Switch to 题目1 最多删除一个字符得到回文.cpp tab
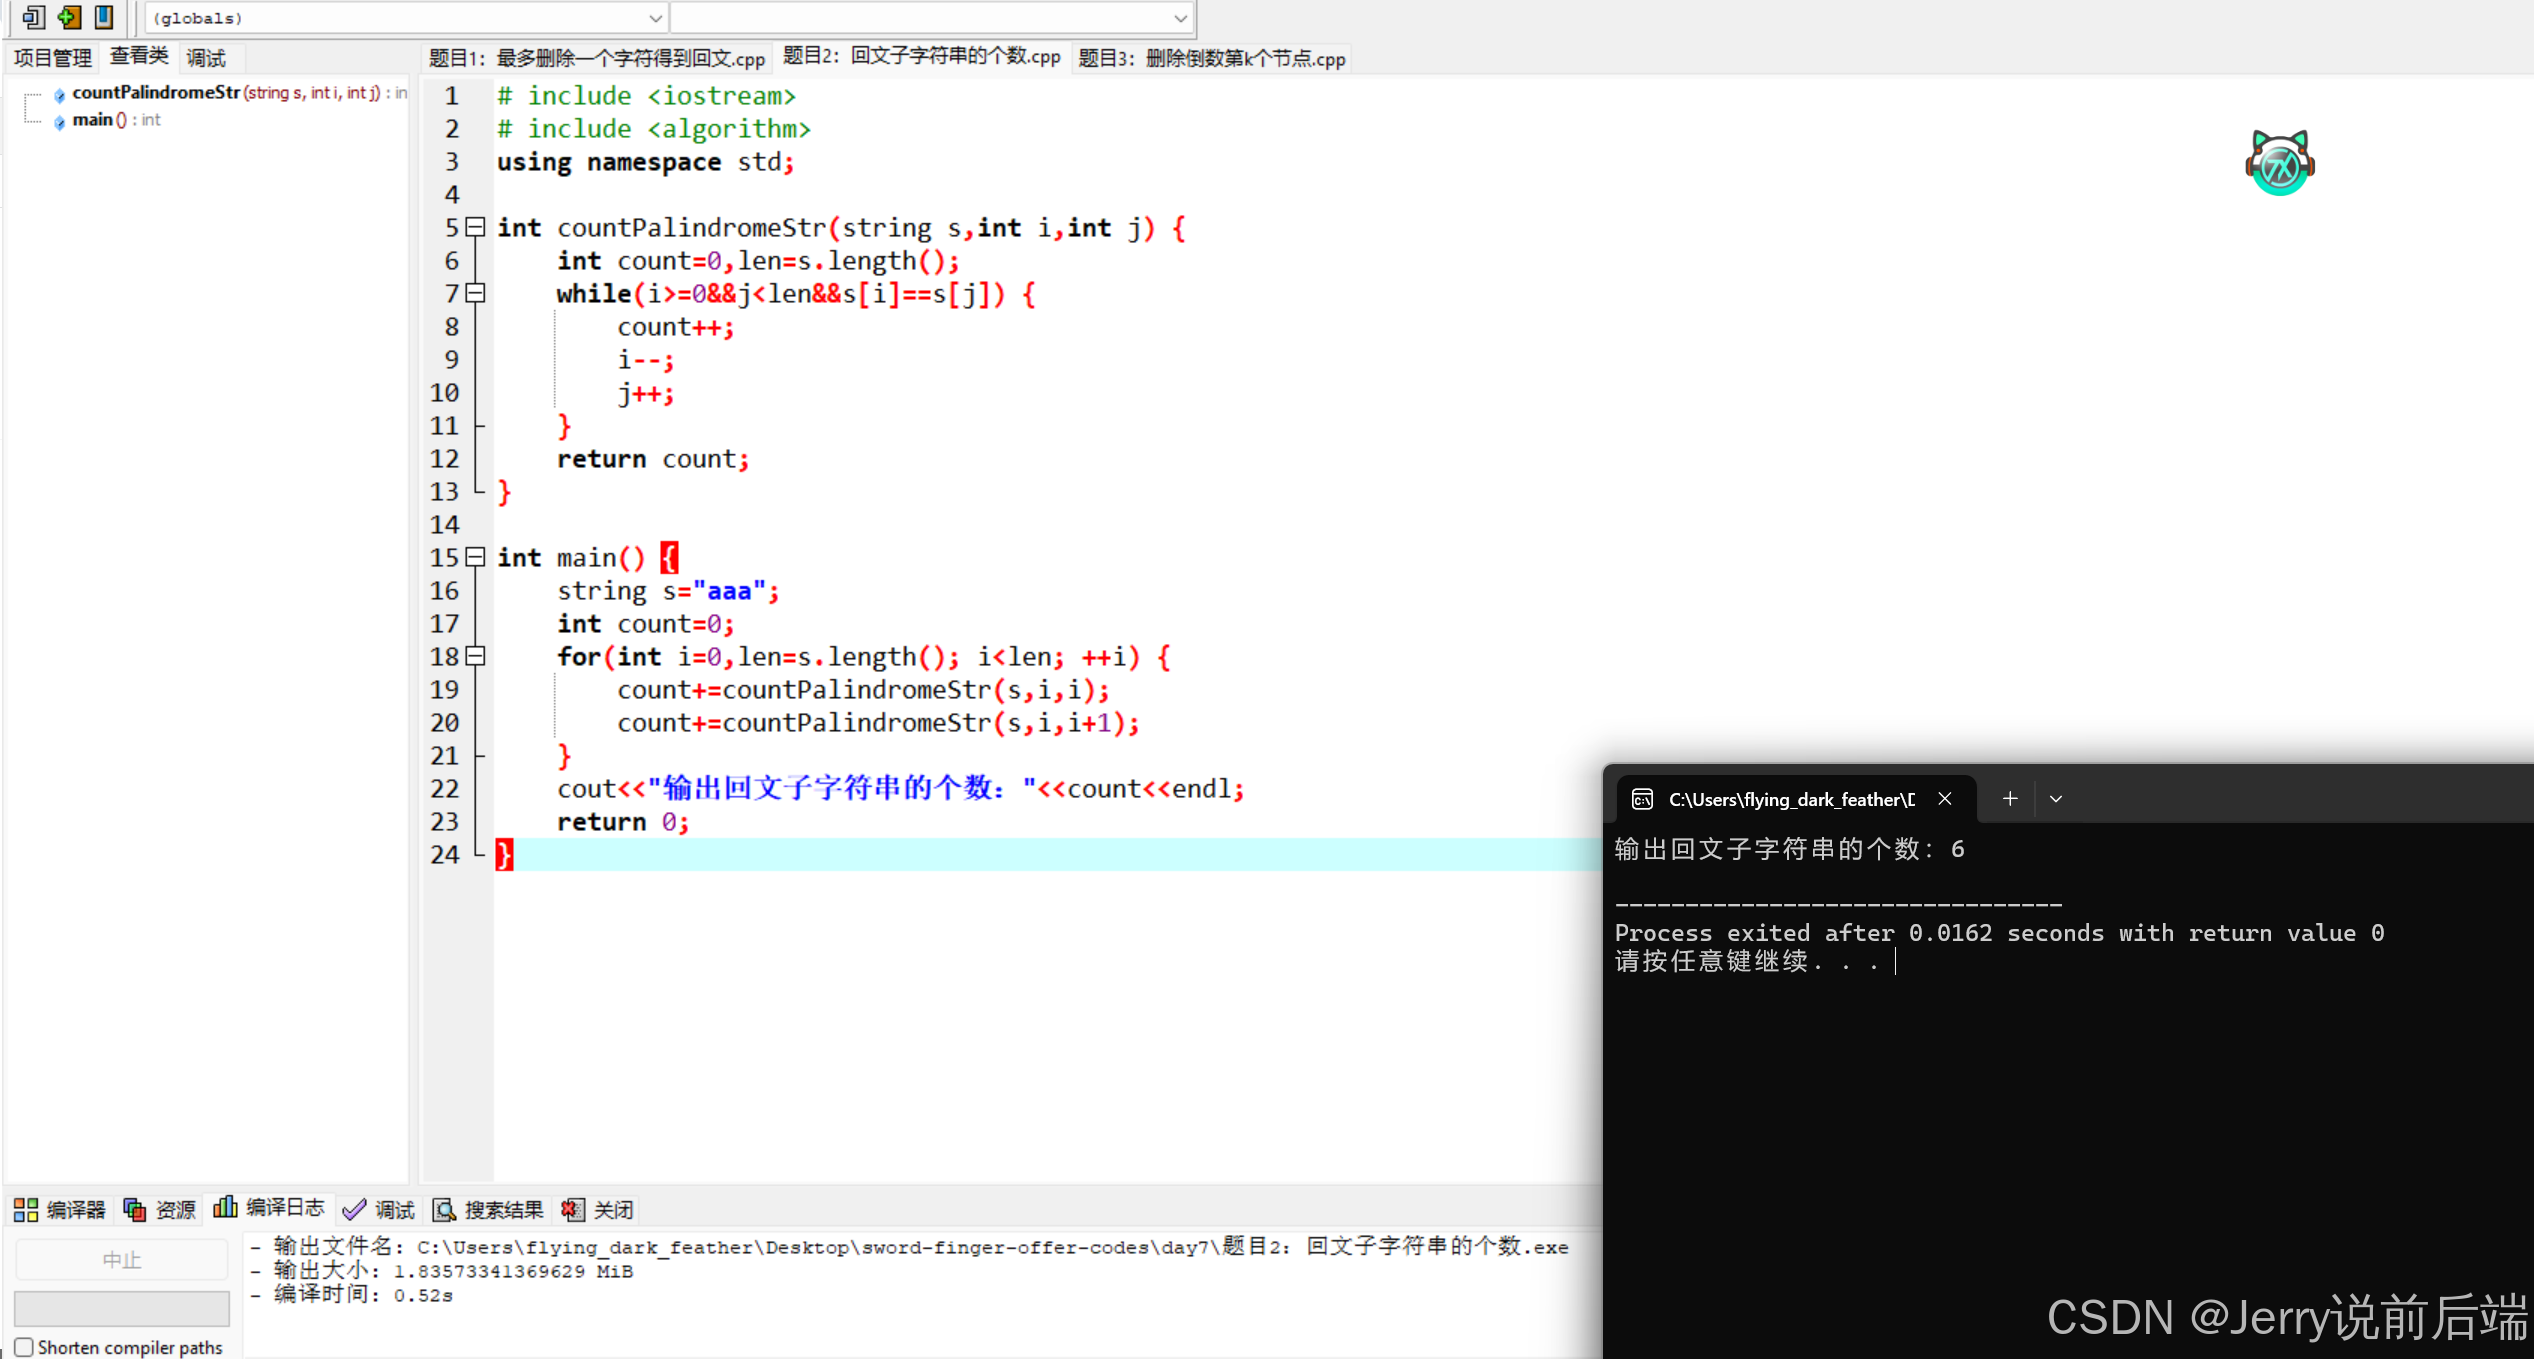This screenshot has height=1359, width=2534. pyautogui.click(x=596, y=58)
